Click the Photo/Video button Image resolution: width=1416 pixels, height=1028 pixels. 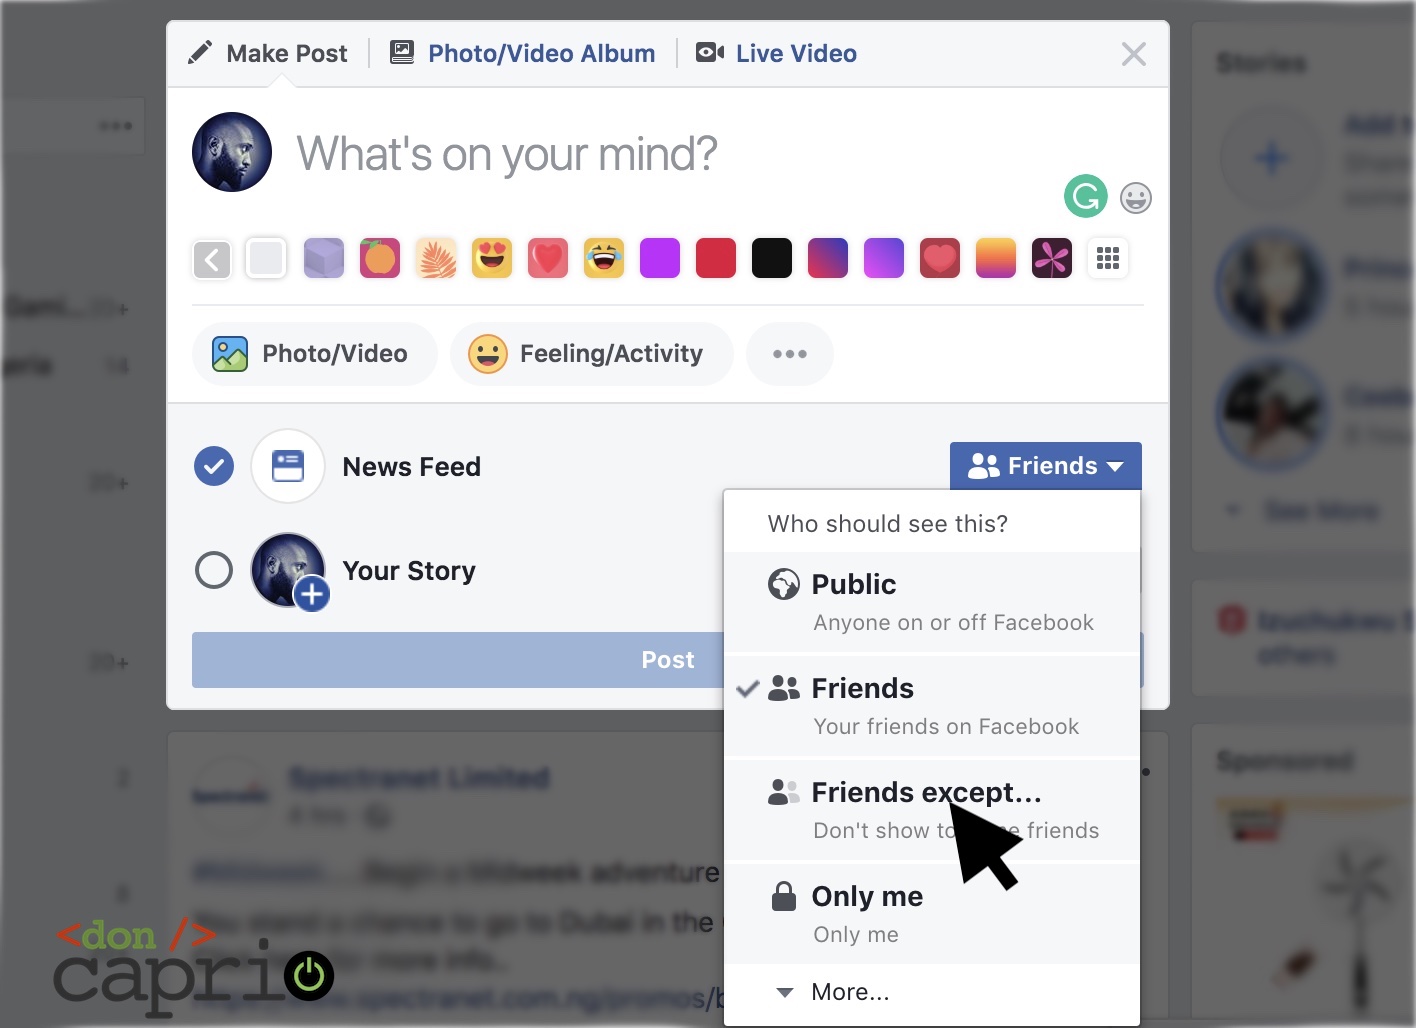pos(314,354)
